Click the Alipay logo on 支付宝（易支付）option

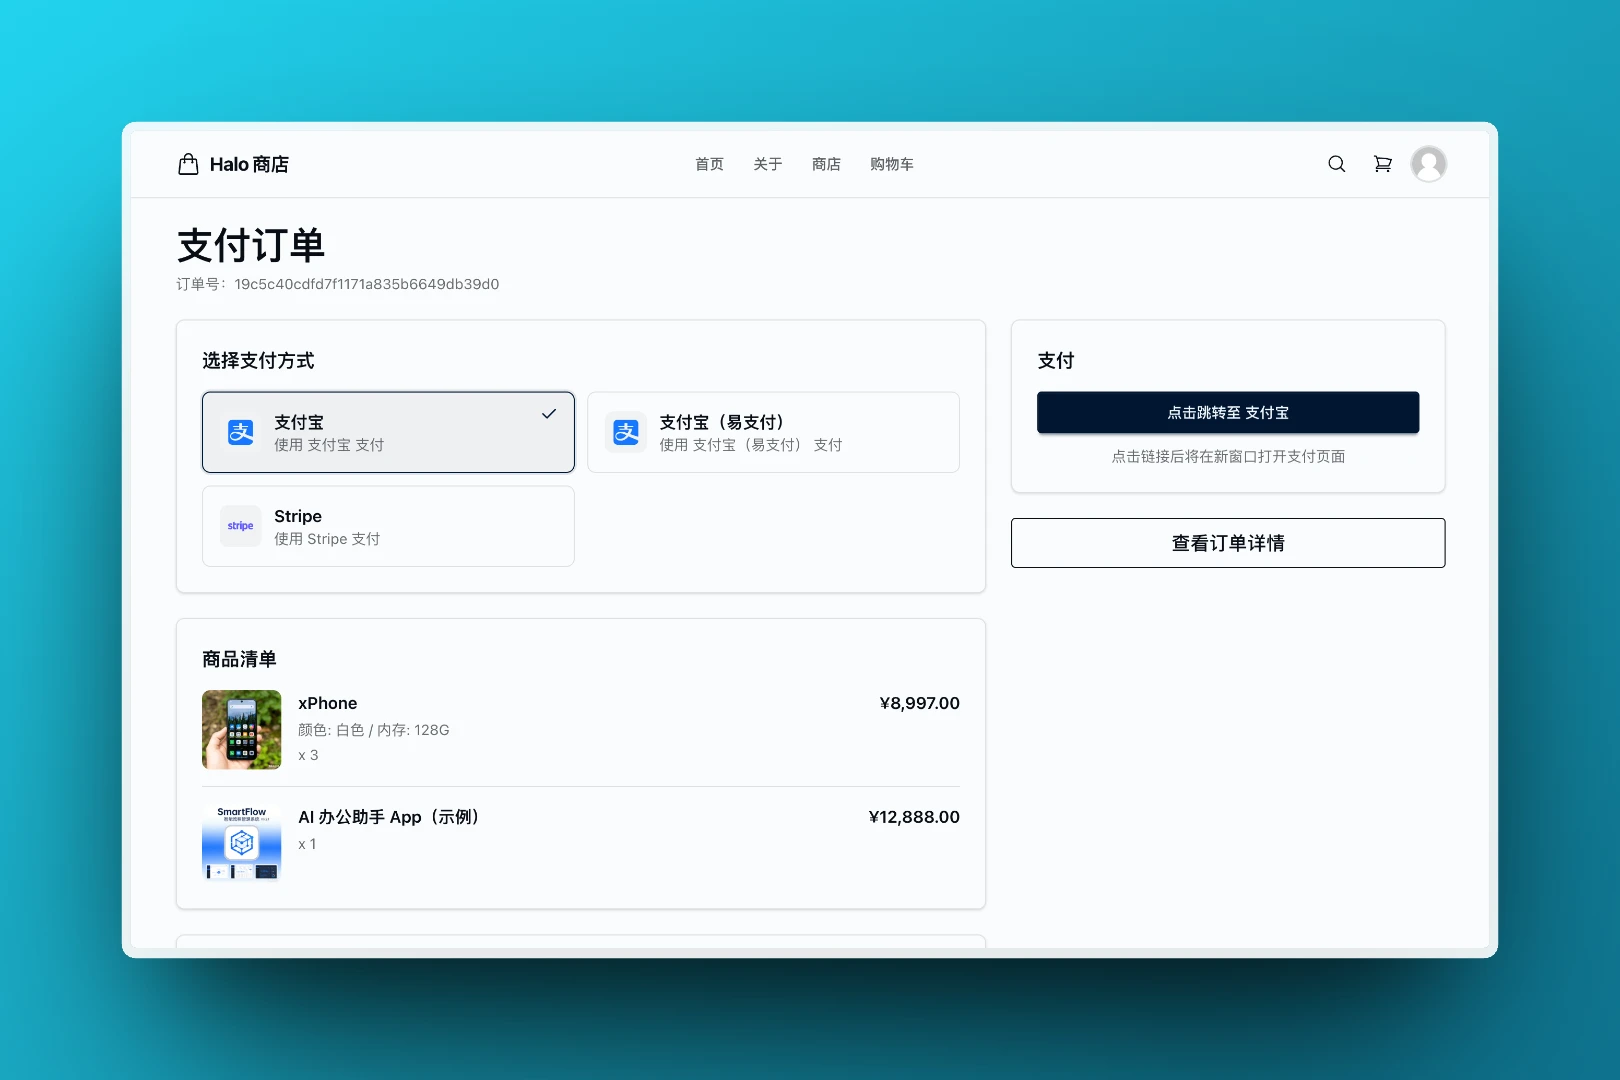pos(626,432)
